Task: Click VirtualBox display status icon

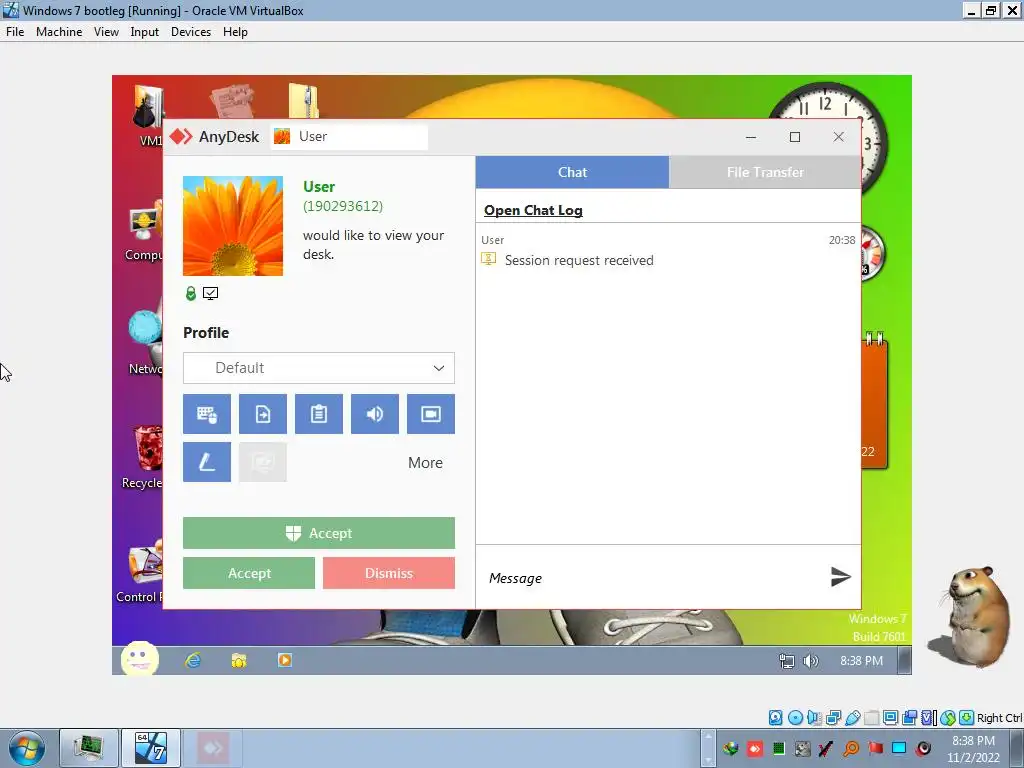Action: (890, 718)
